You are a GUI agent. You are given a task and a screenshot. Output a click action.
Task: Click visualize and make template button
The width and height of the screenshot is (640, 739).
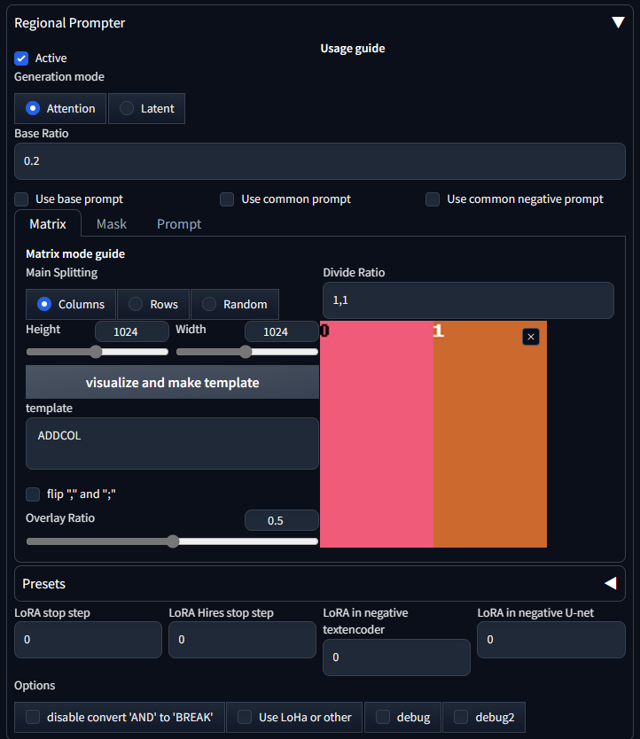click(172, 382)
